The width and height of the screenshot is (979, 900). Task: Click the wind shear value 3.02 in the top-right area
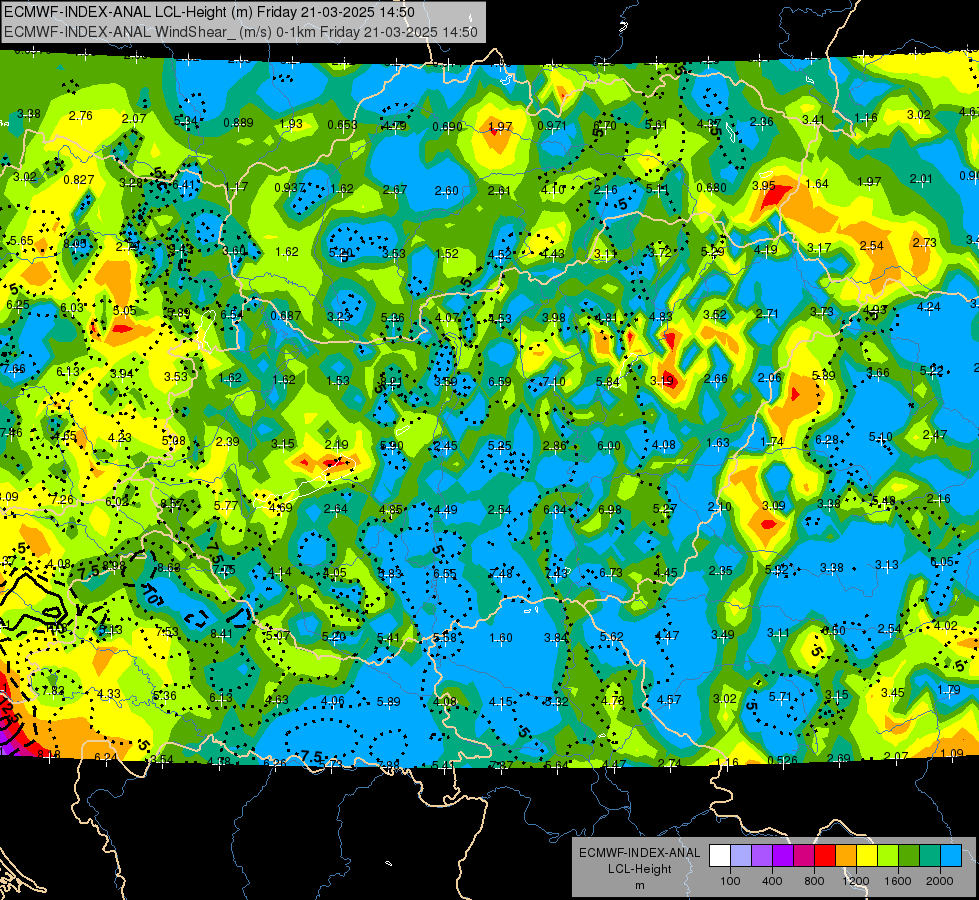point(918,115)
